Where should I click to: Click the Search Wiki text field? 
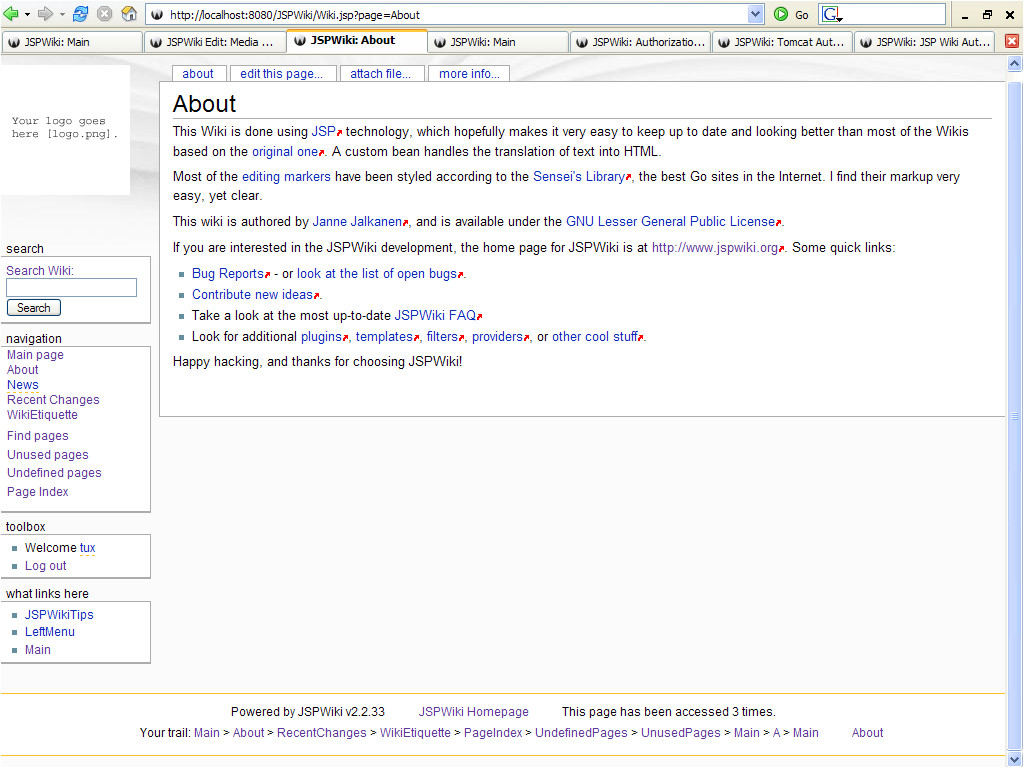click(71, 287)
